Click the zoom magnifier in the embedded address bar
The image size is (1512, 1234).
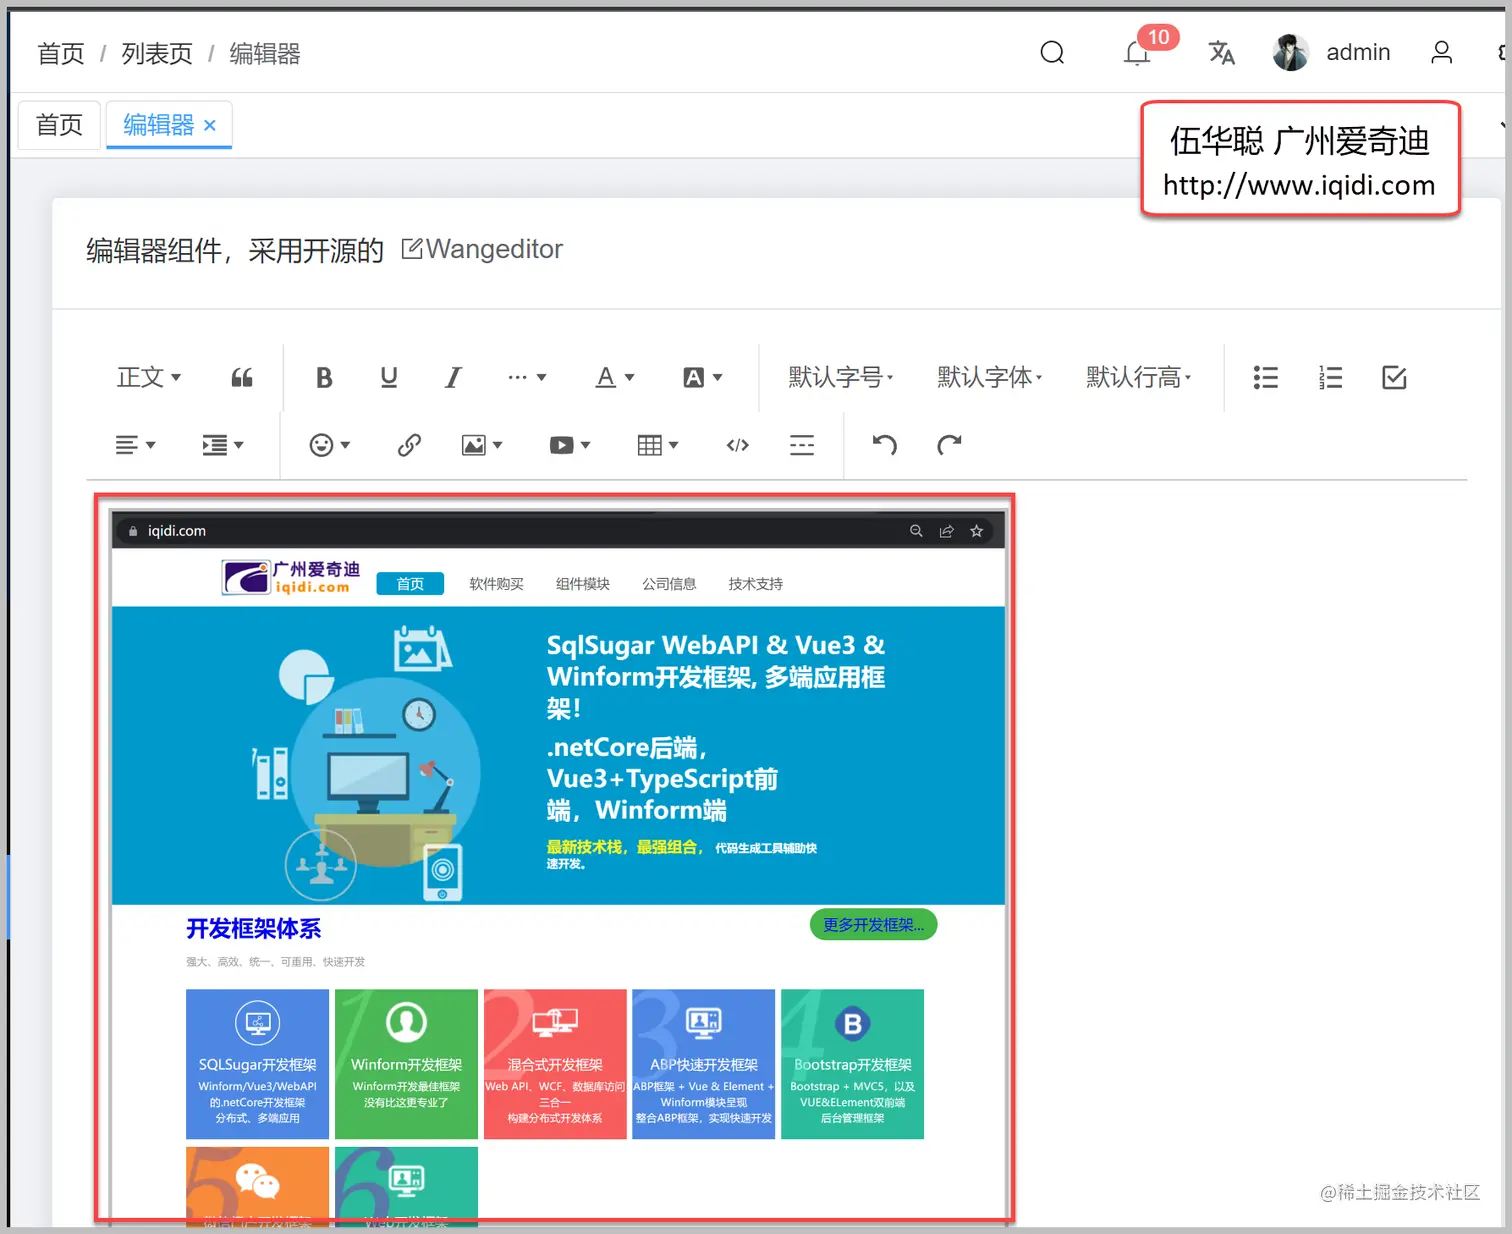[916, 531]
